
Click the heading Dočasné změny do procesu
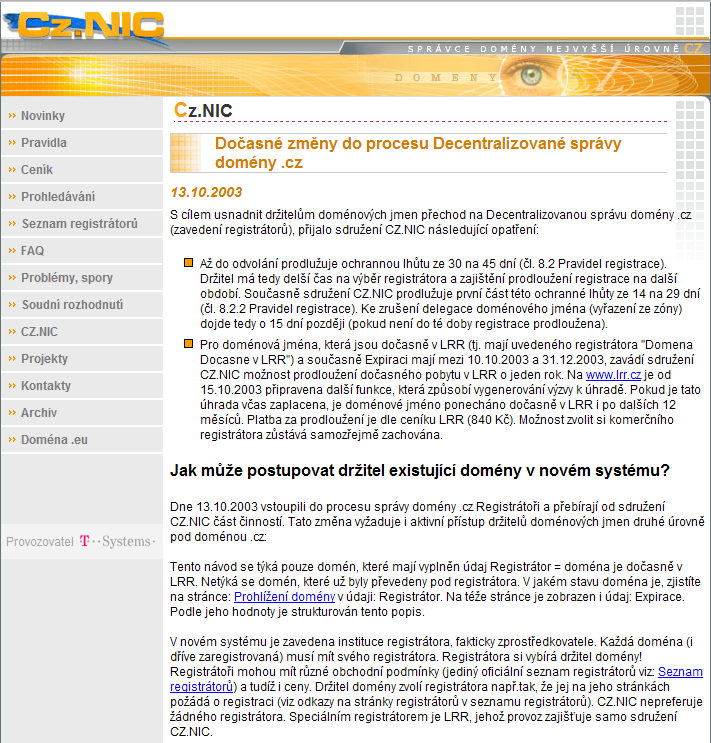[418, 153]
